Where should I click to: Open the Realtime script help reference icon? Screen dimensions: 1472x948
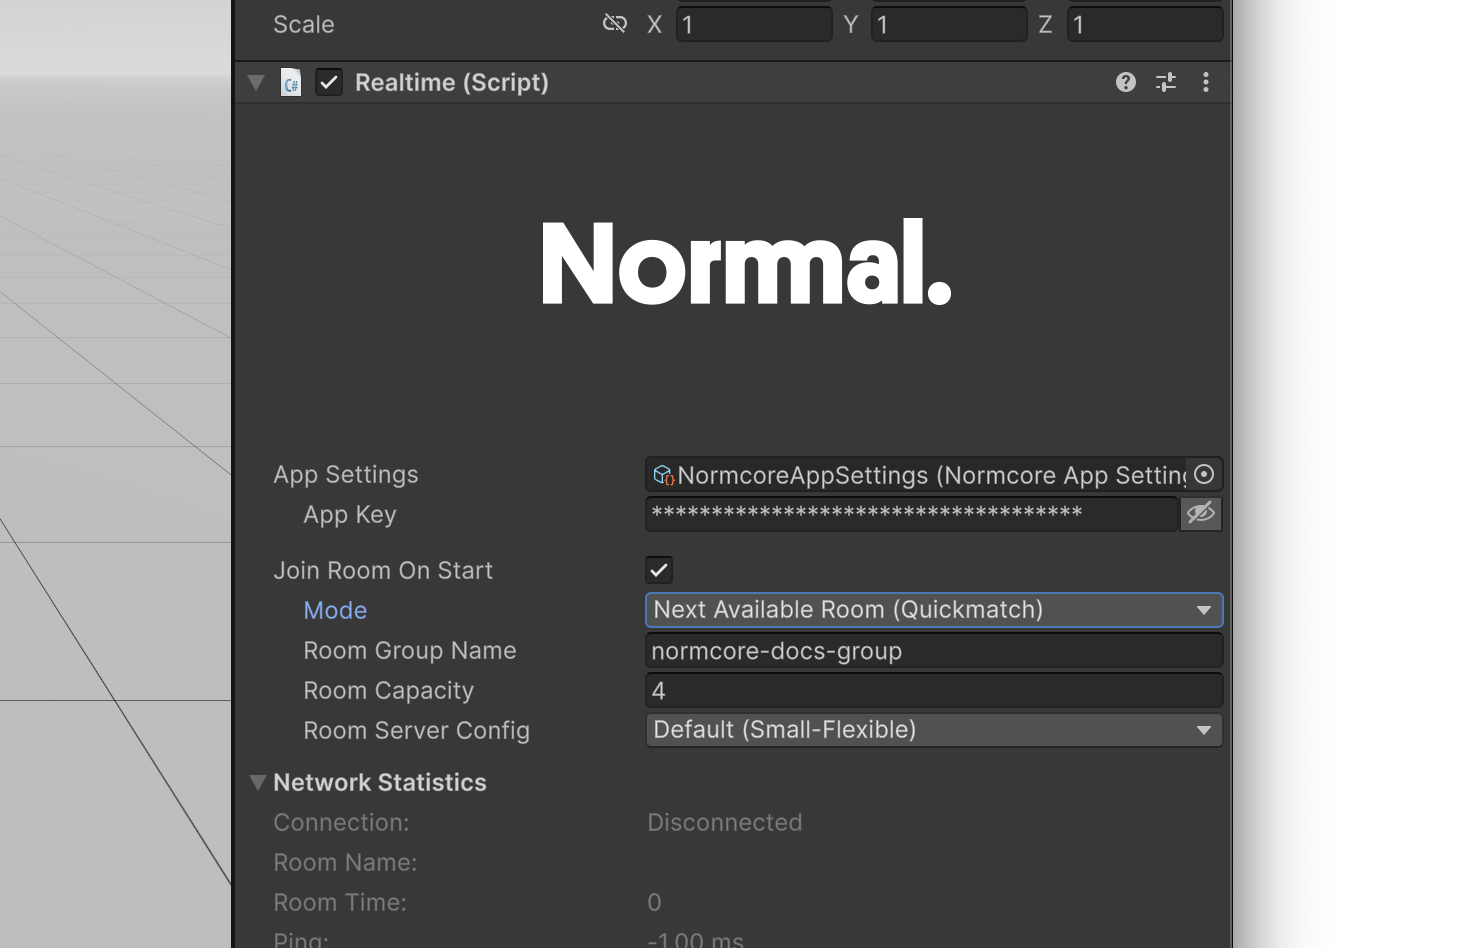coord(1125,82)
